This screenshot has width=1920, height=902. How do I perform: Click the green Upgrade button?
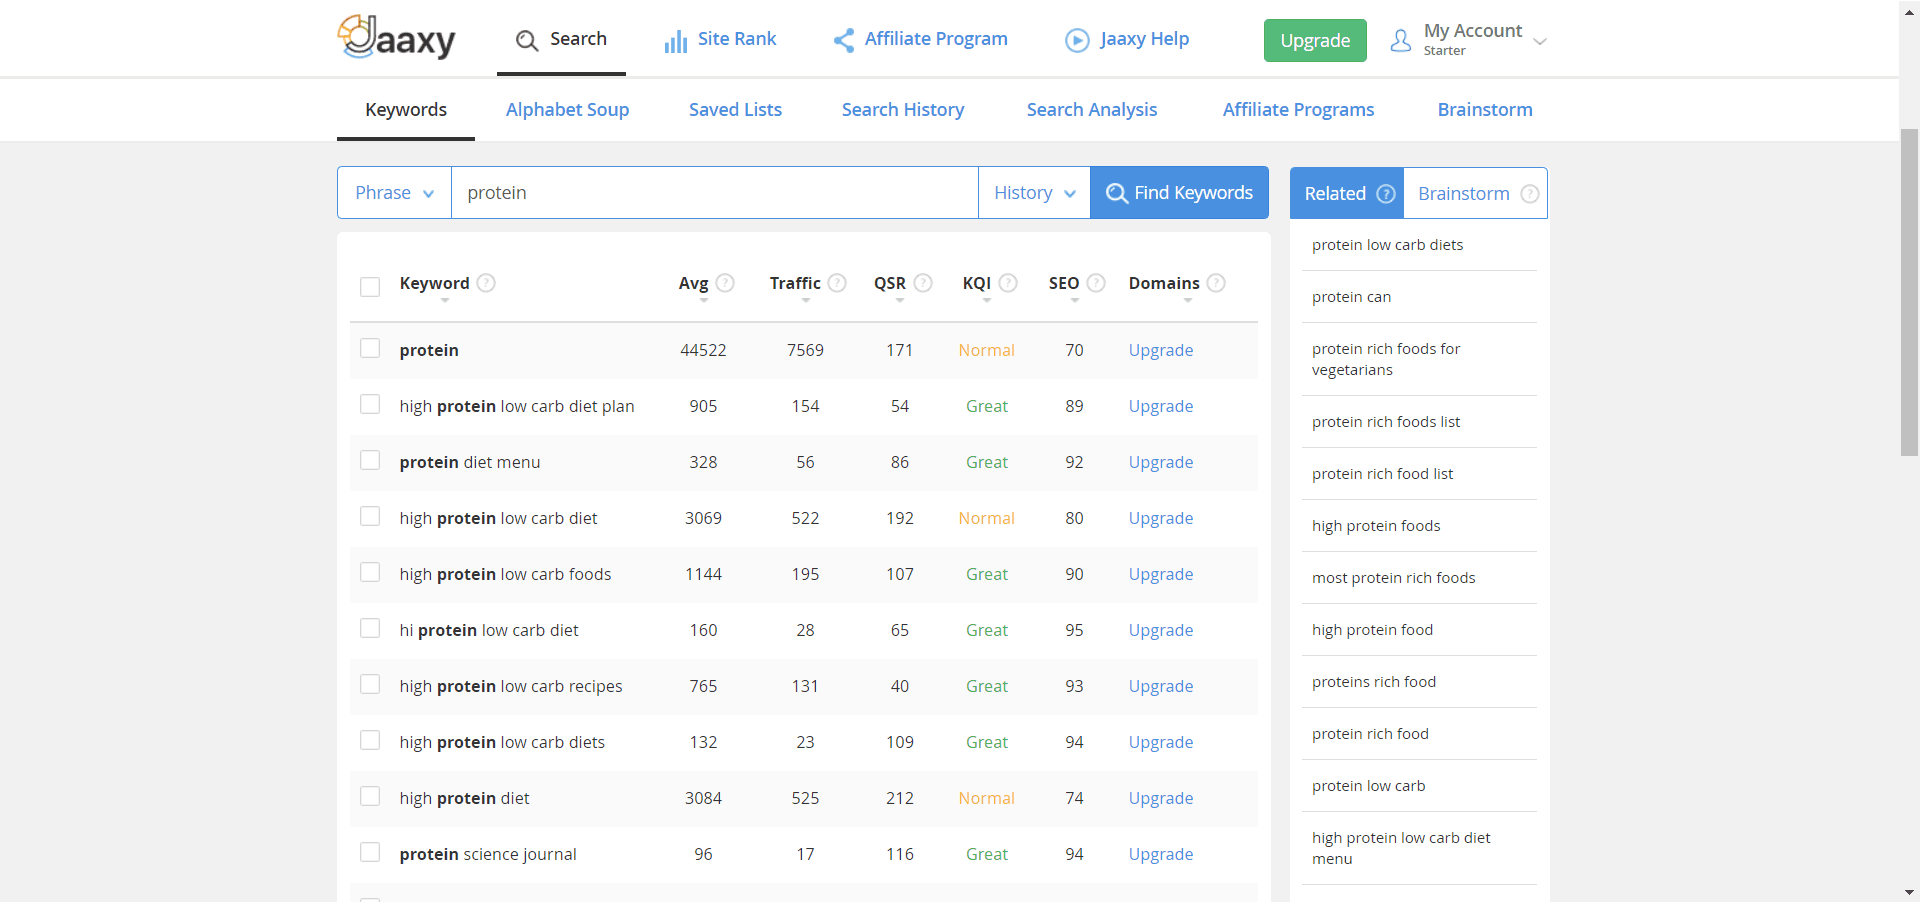click(1315, 41)
